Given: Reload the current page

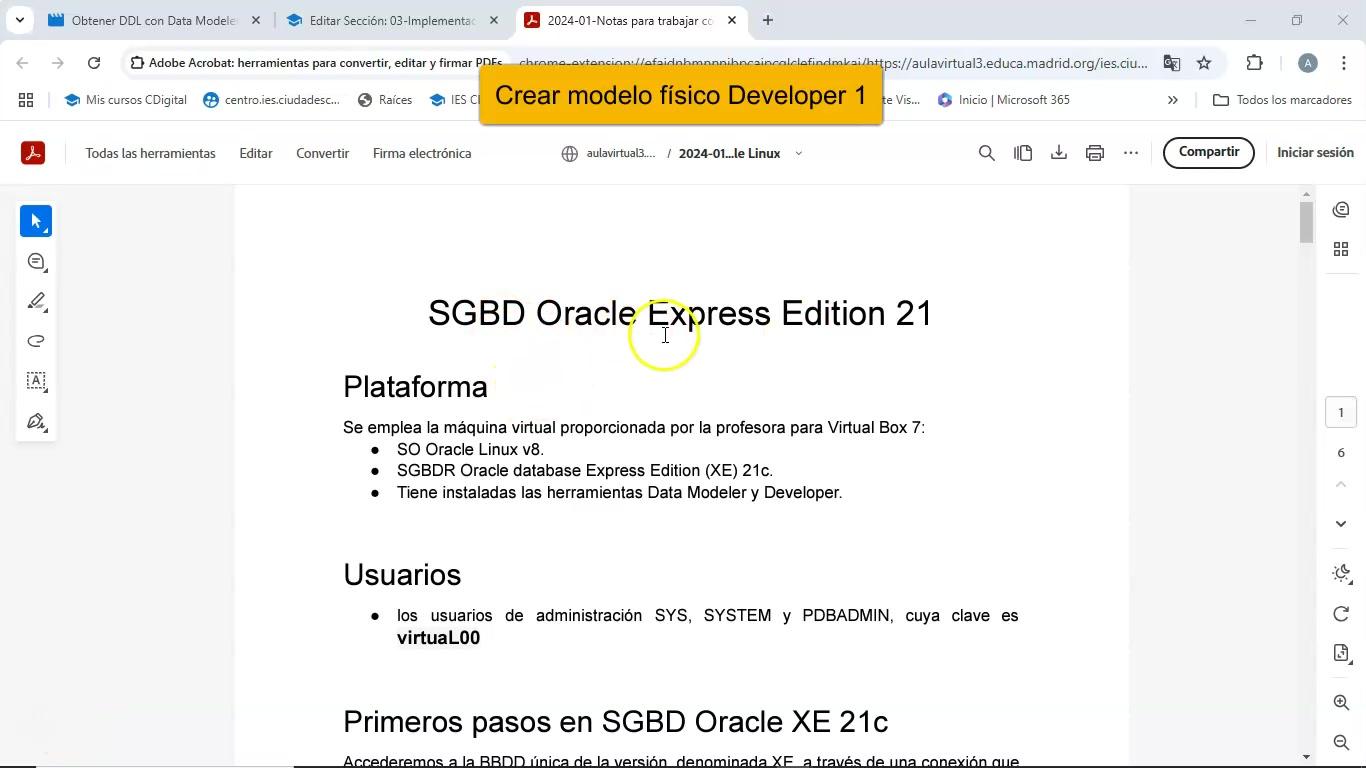Looking at the screenshot, I should click(94, 63).
